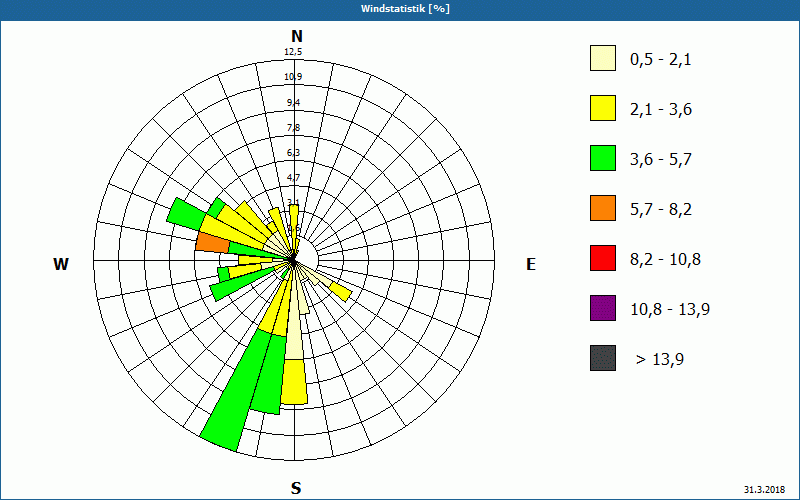
Task: Click the 9,4 radial axis value
Action: [x=293, y=103]
